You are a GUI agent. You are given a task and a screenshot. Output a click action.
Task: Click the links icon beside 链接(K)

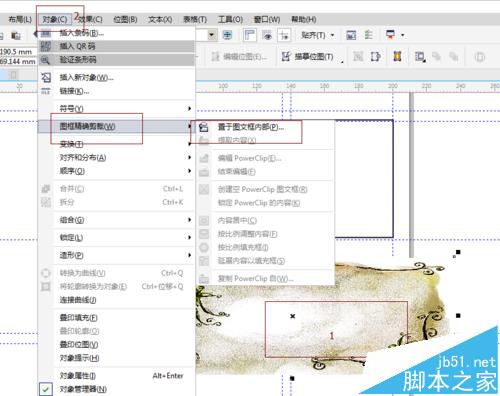[46, 91]
